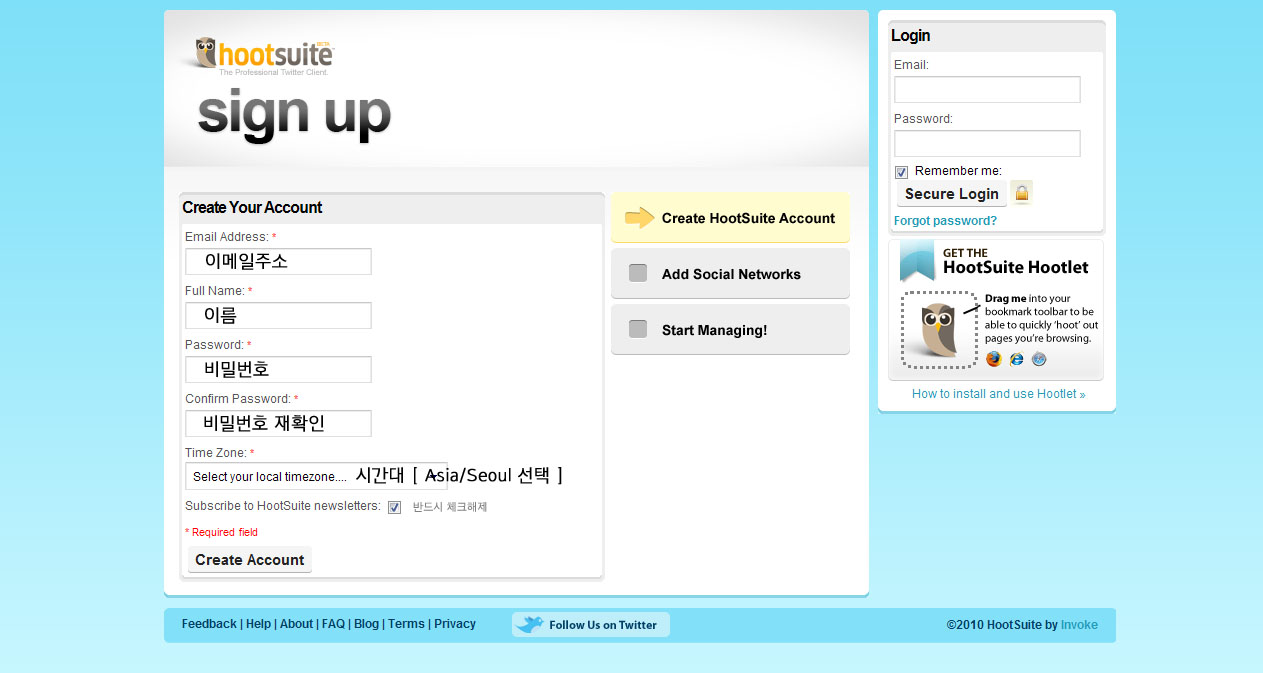Select the Start Managing! step
Screen dimensions: 1263x673
pos(730,329)
